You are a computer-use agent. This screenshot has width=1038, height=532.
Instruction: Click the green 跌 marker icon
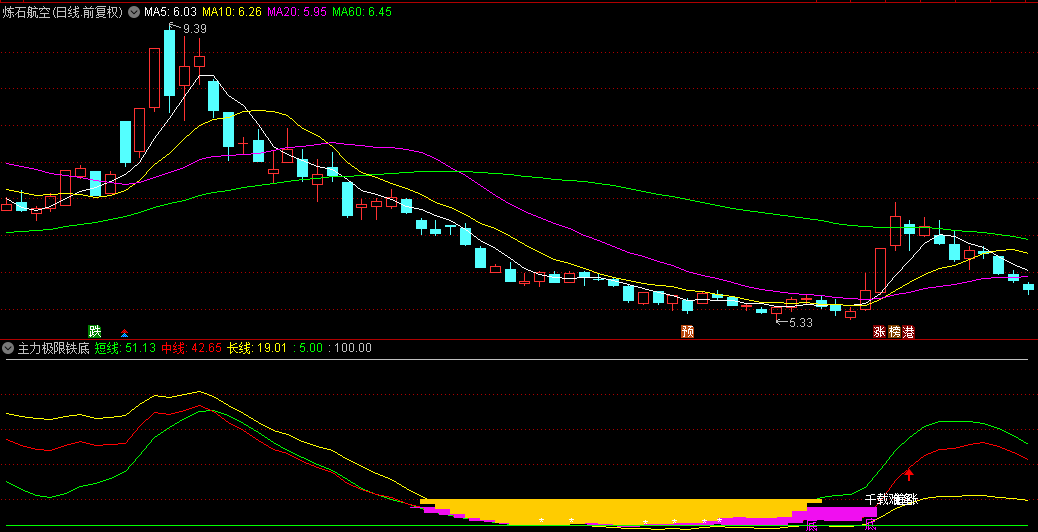pos(95,332)
